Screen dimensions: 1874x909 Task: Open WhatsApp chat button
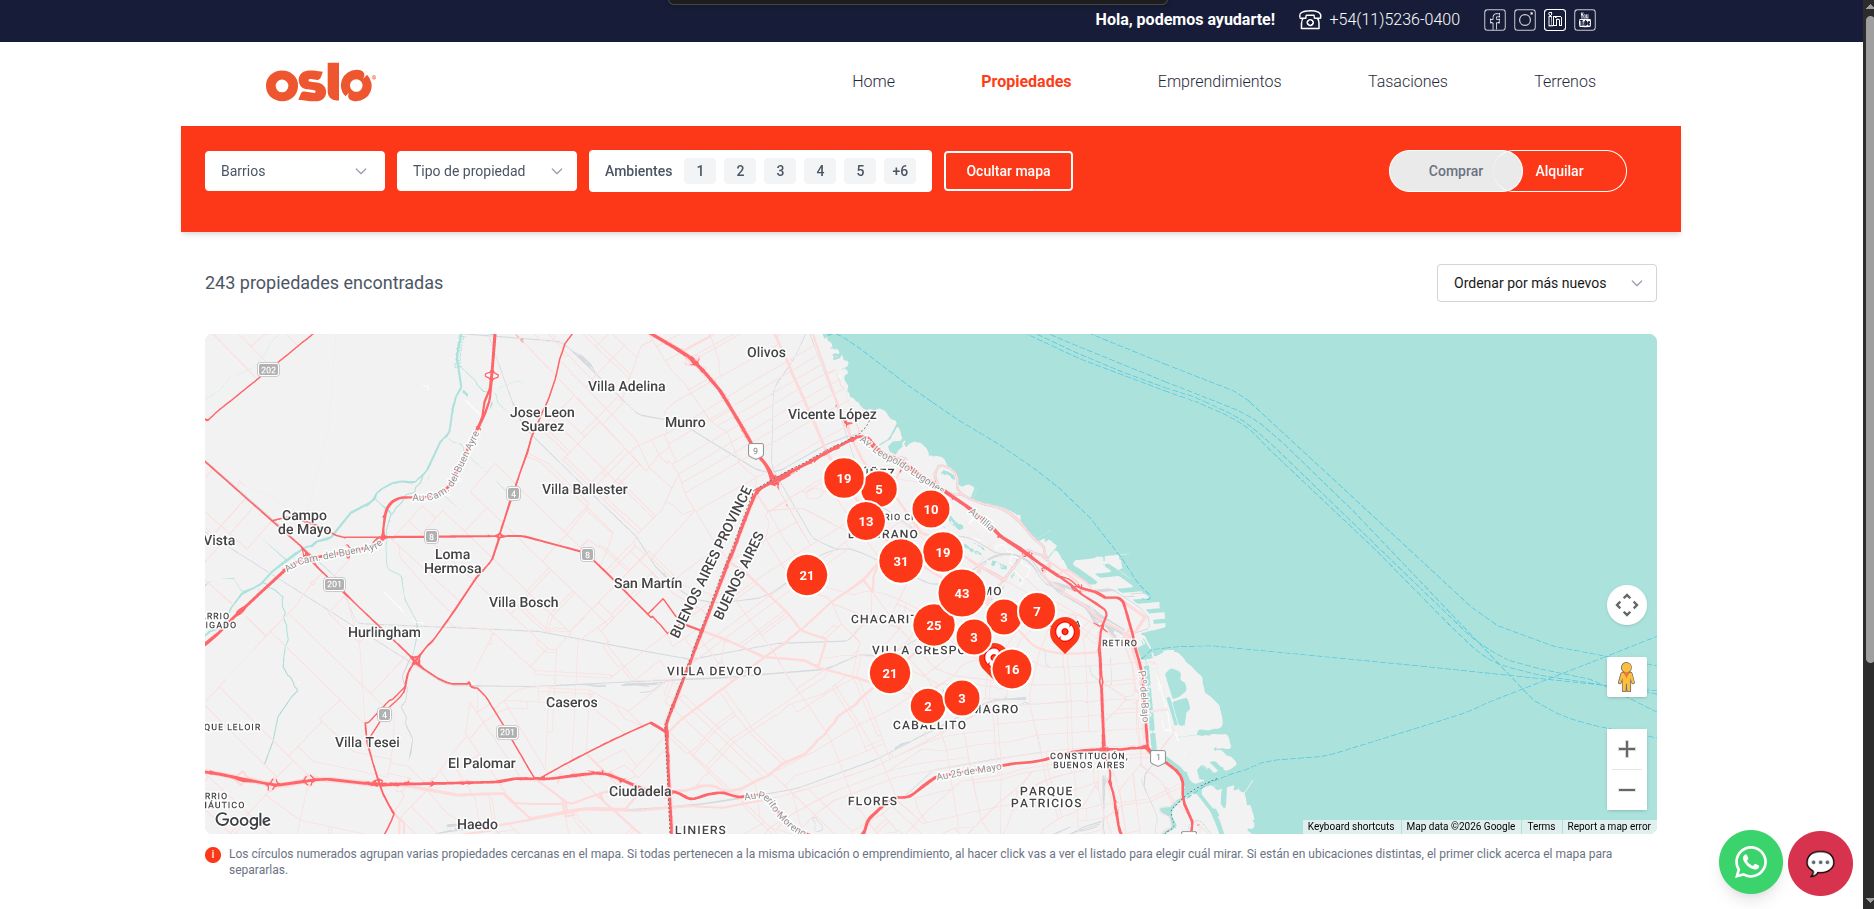[1751, 862]
